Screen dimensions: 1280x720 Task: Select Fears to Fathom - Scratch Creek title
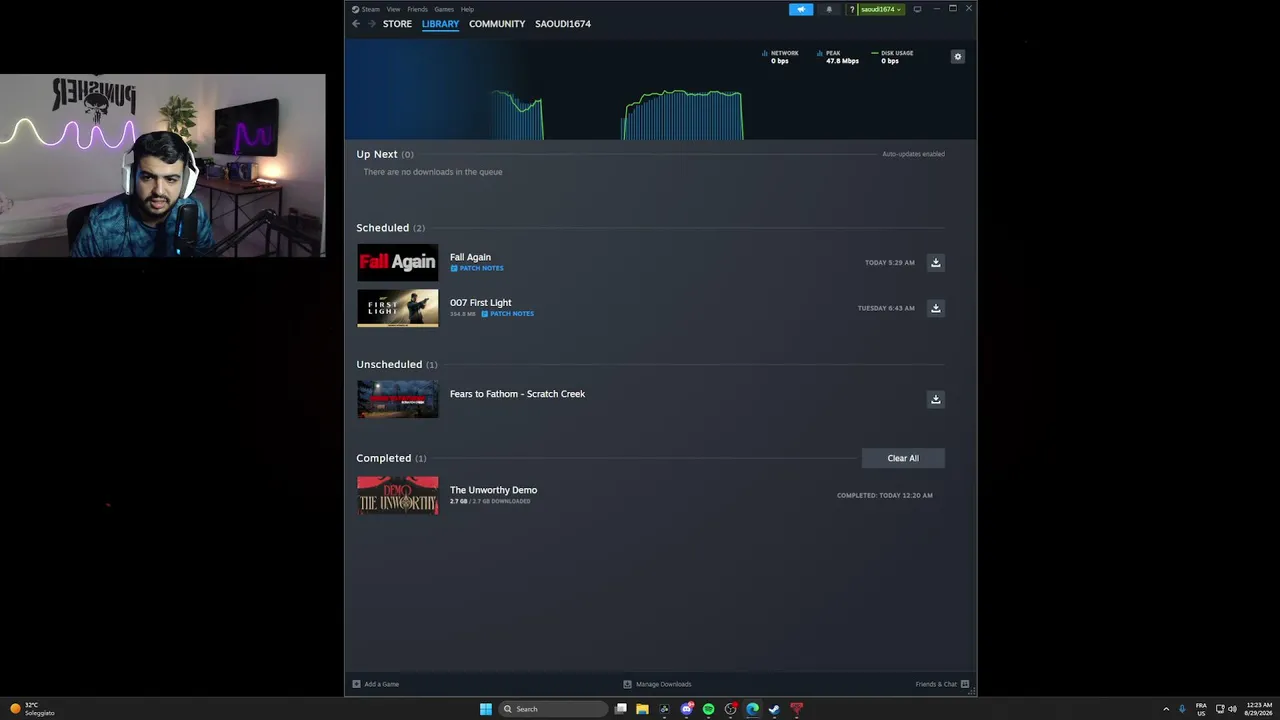[x=517, y=394]
